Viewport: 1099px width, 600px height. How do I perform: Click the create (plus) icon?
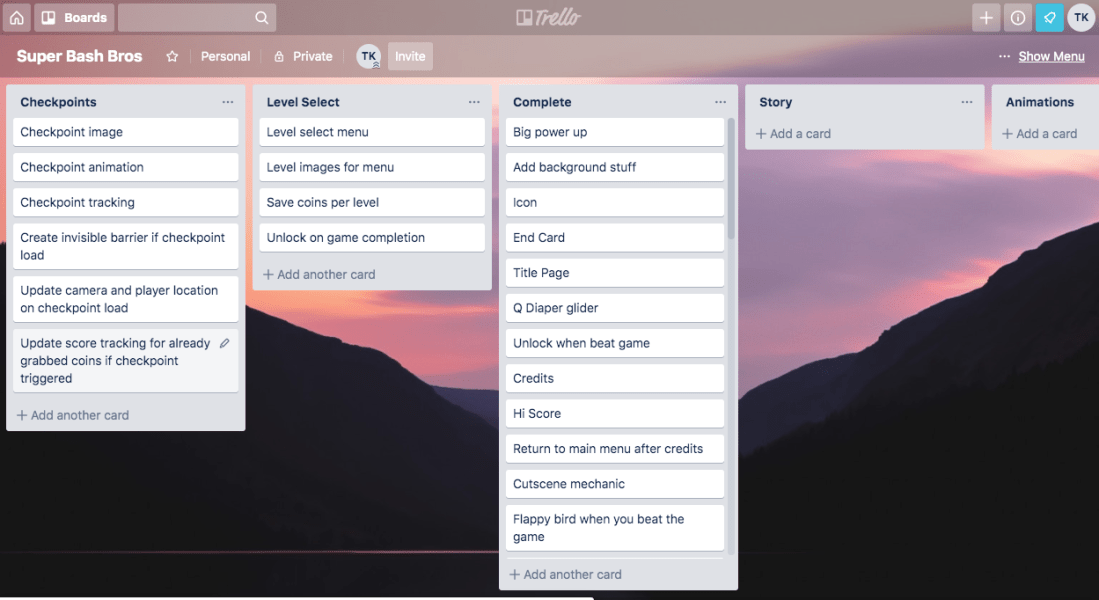(x=986, y=17)
